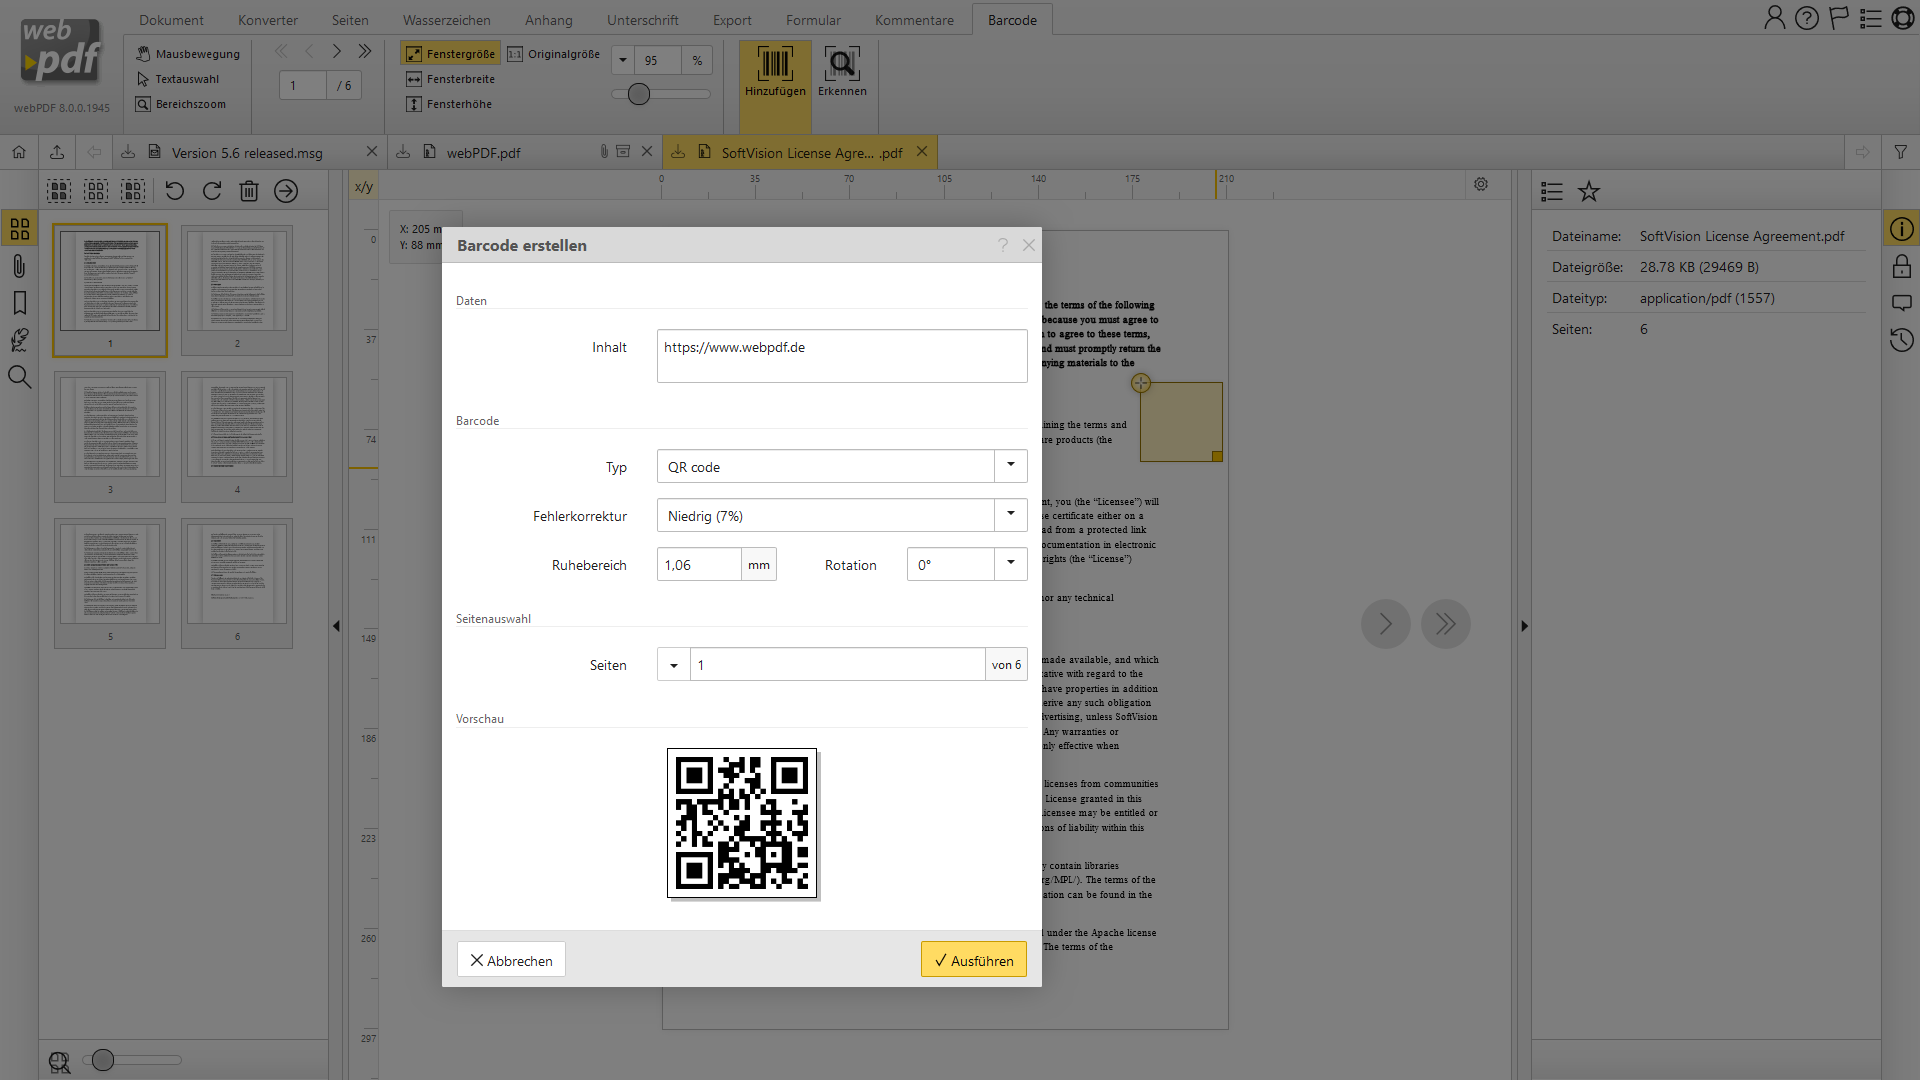Toggle the Mausbewegung mouse mode
The image size is (1920, 1080).
(188, 54)
